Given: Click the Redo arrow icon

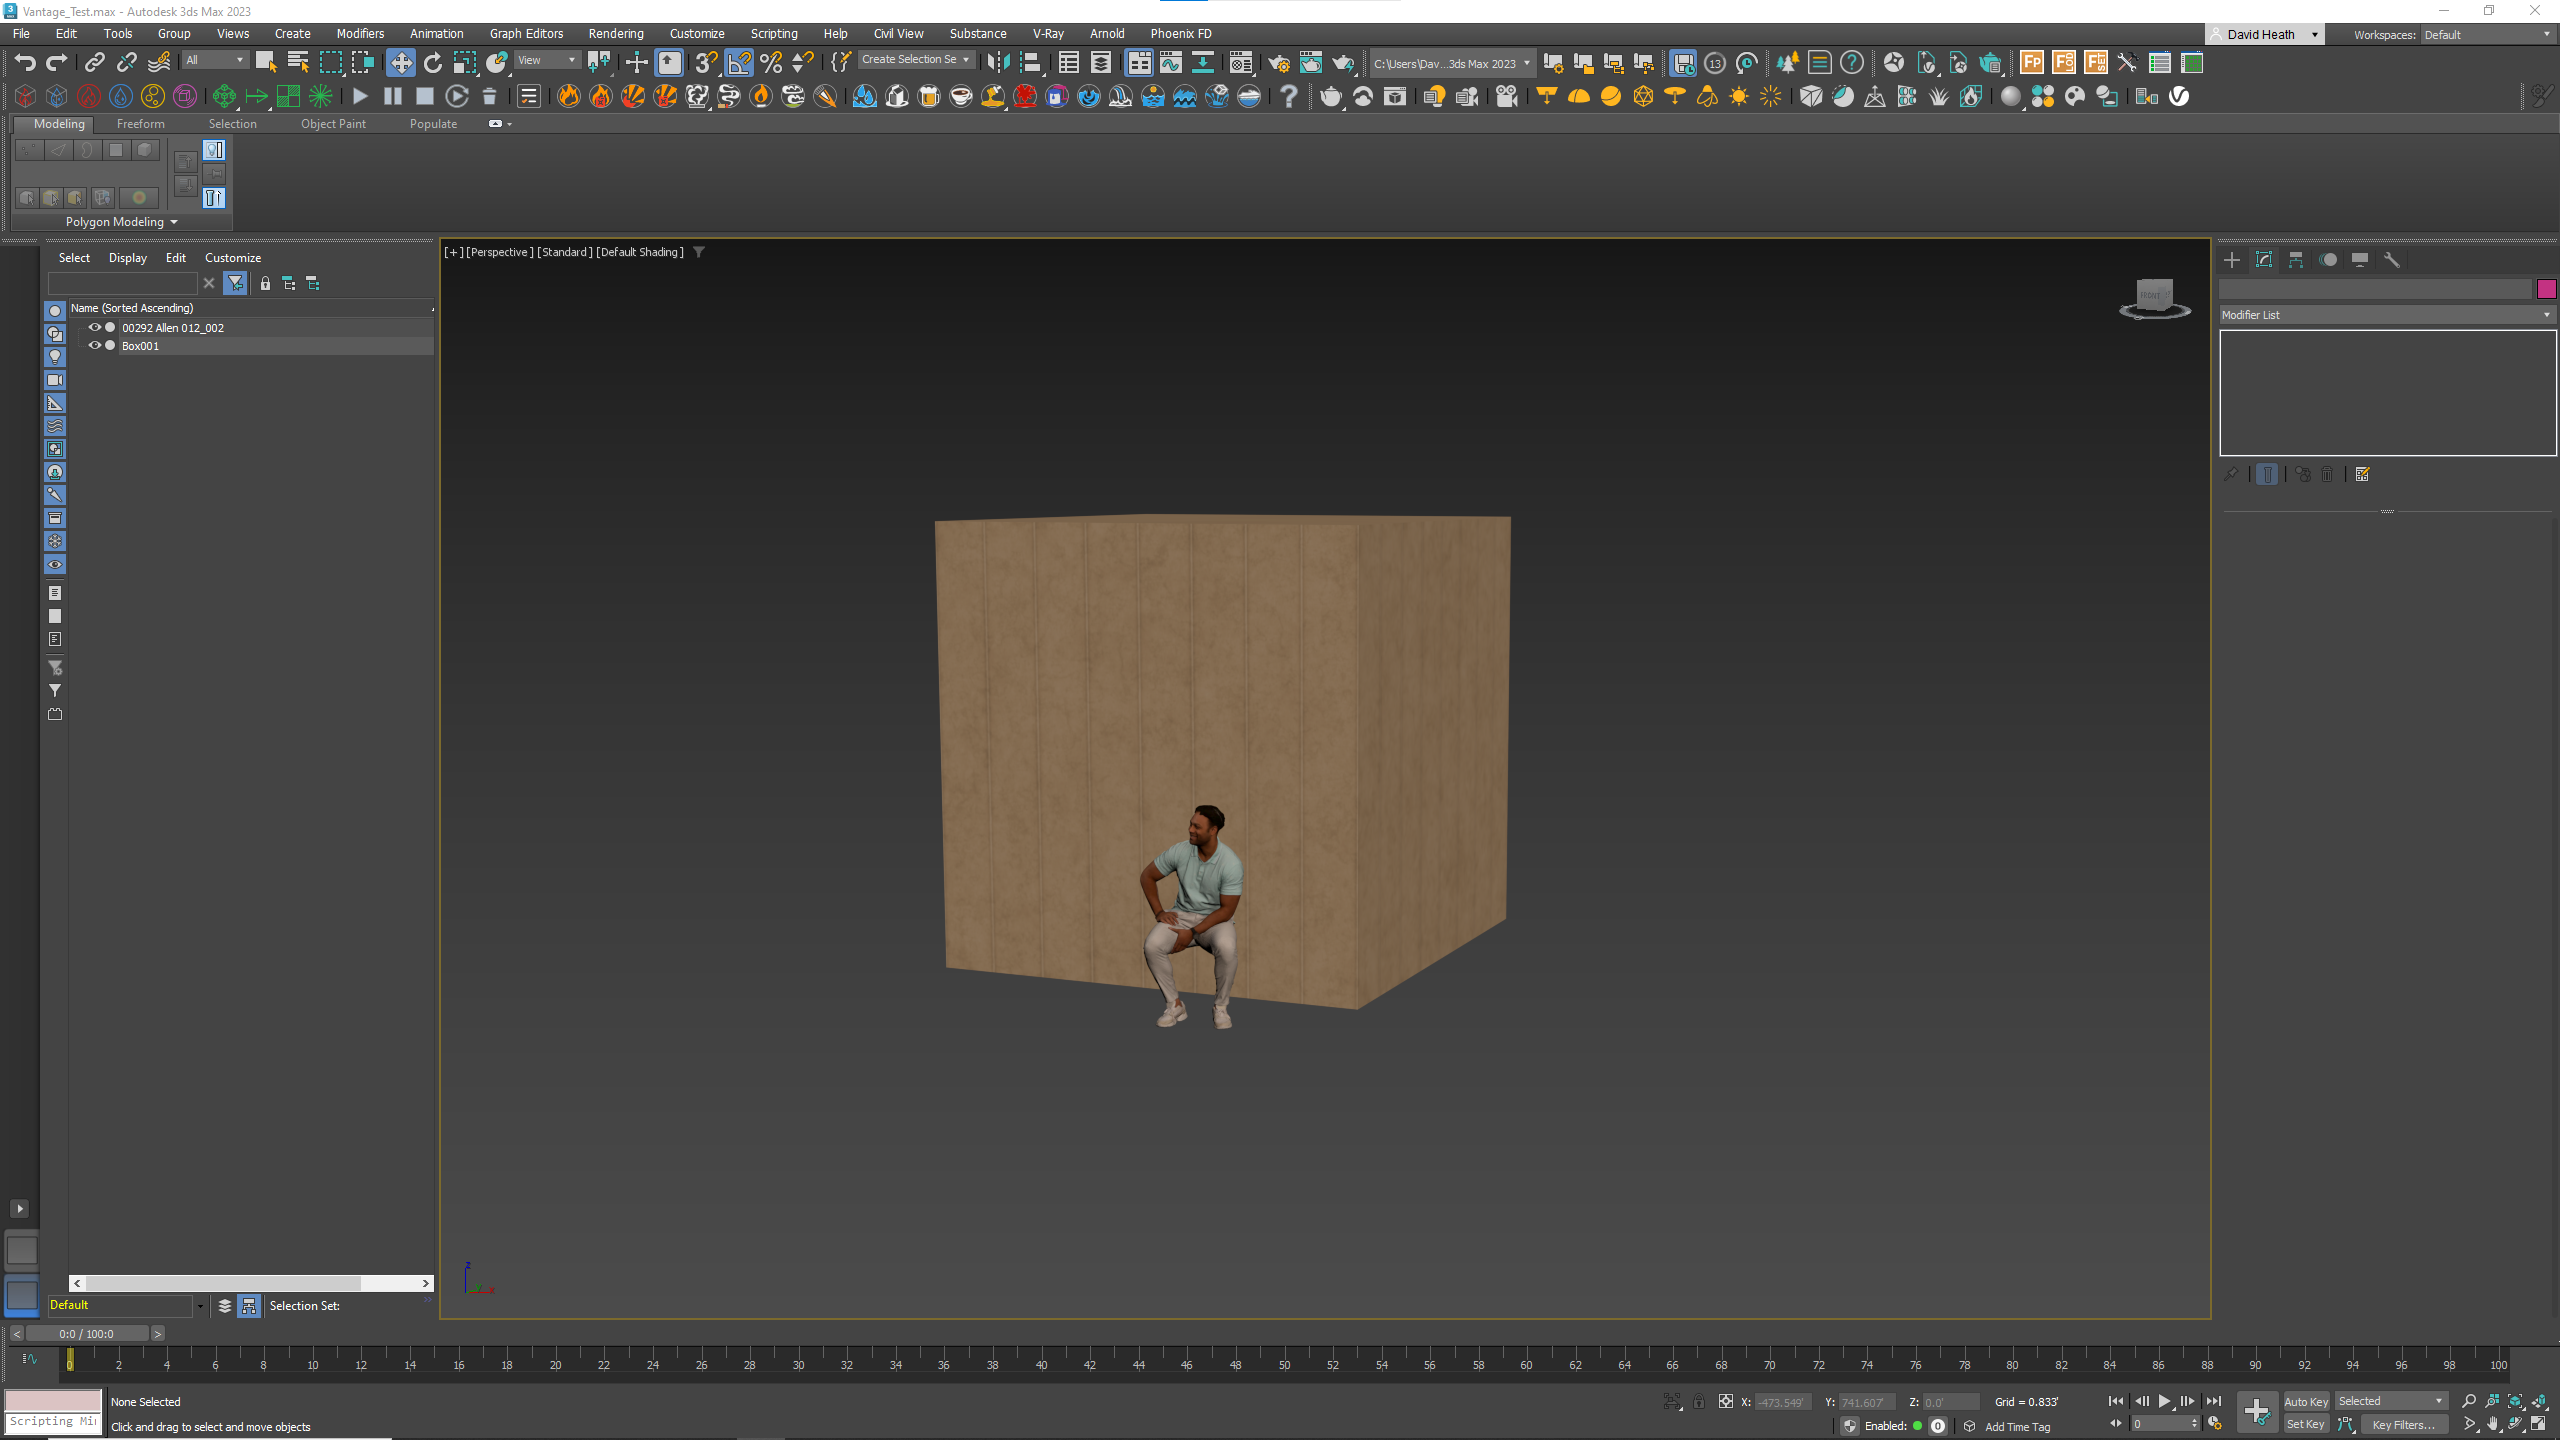Looking at the screenshot, I should 57,63.
